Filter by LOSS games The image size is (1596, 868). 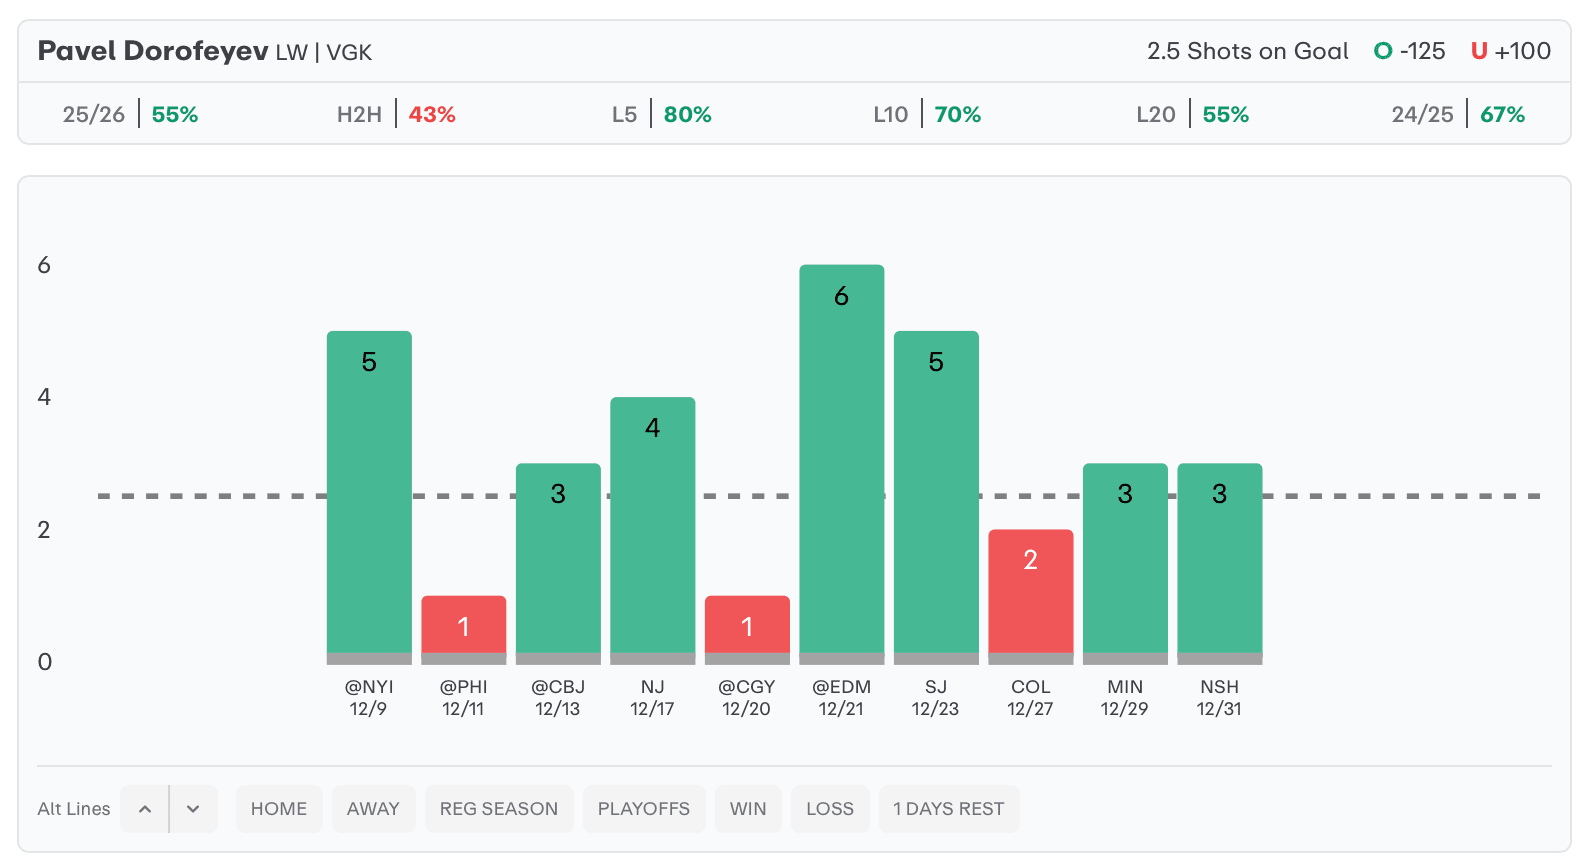coord(830,809)
